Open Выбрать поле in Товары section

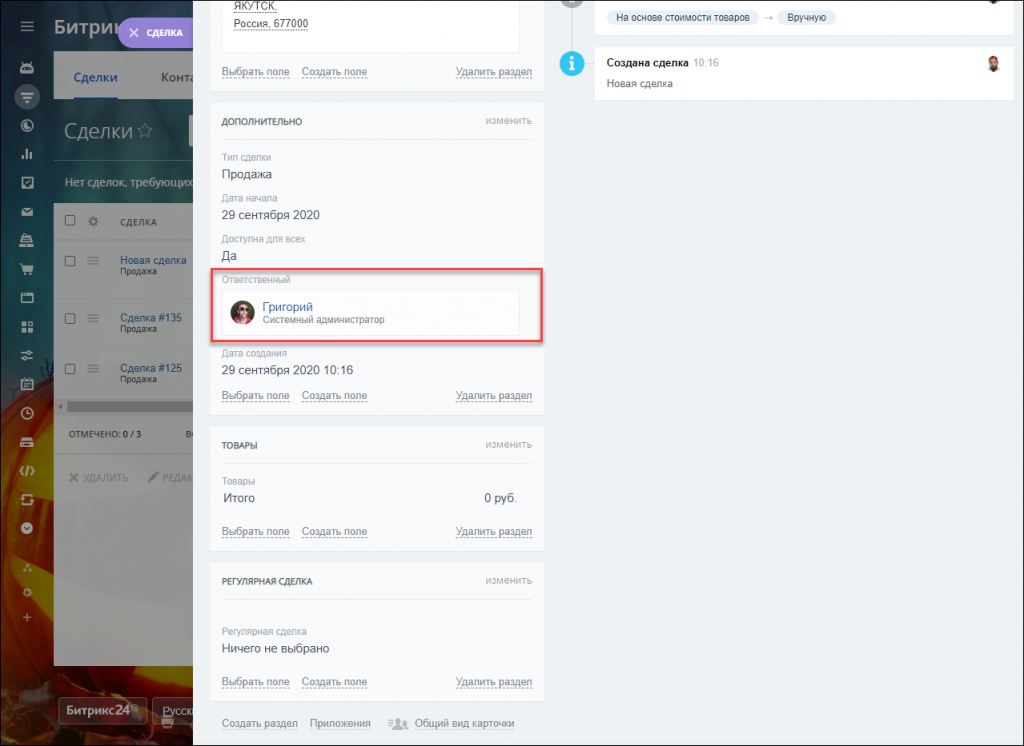click(255, 532)
